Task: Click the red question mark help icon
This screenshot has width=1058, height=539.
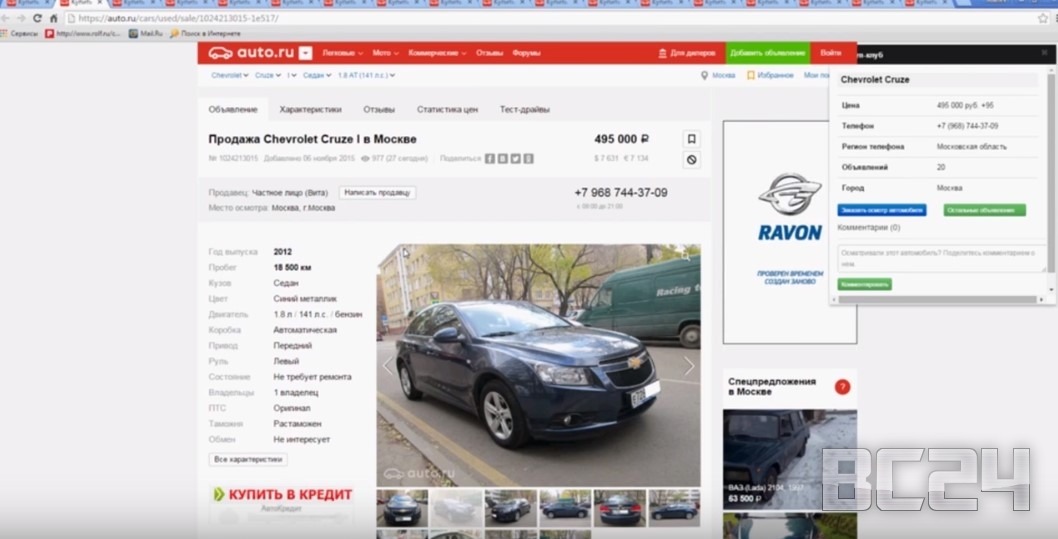Action: click(x=842, y=387)
